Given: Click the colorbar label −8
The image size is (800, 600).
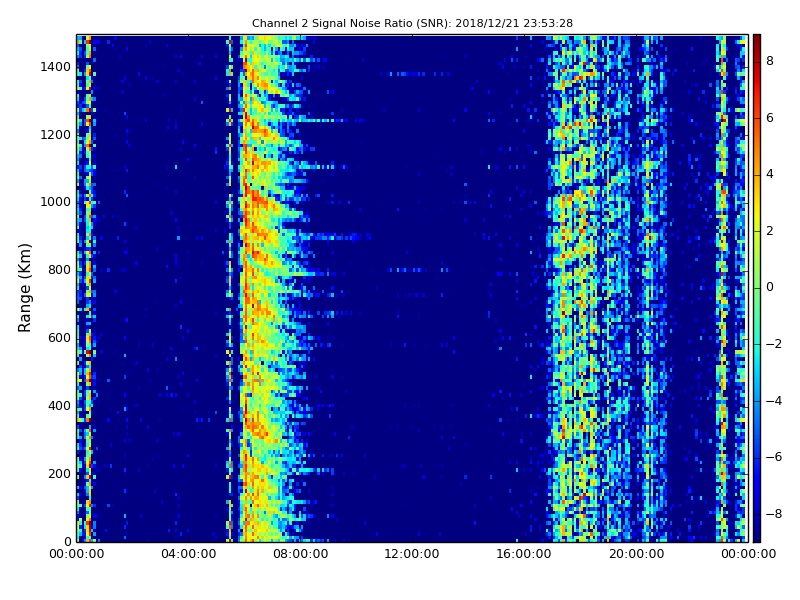Looking at the screenshot, I should (x=774, y=514).
